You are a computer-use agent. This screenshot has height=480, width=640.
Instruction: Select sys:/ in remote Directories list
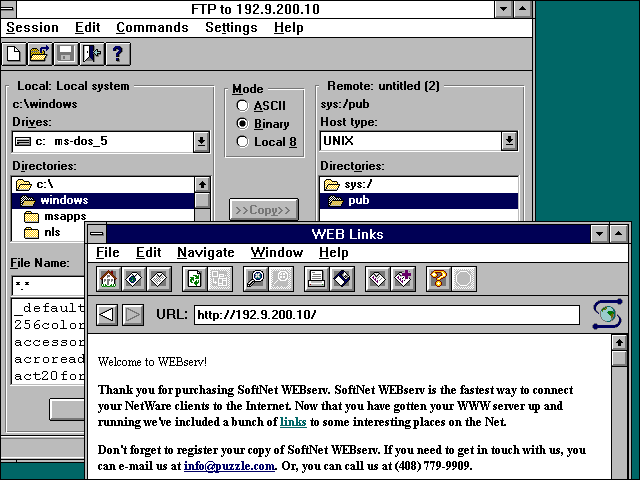pyautogui.click(x=419, y=184)
